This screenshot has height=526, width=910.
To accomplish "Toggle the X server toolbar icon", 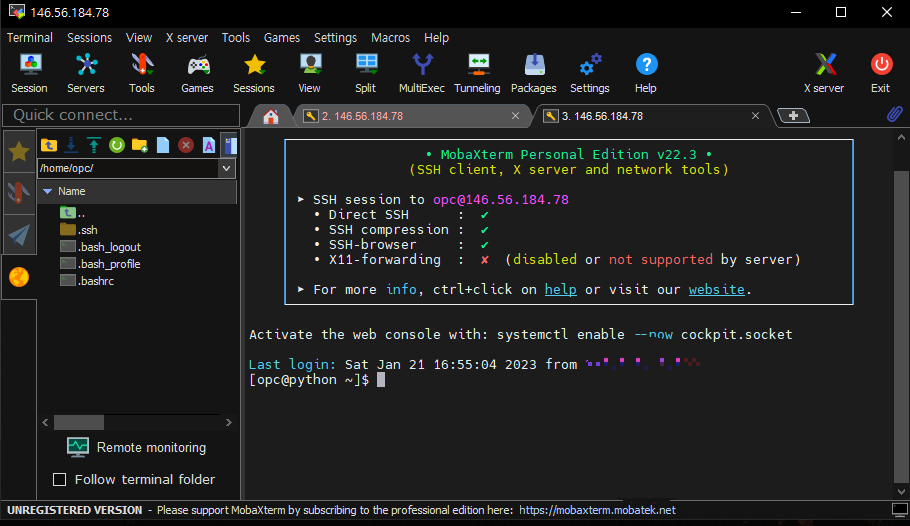I will pos(824,74).
